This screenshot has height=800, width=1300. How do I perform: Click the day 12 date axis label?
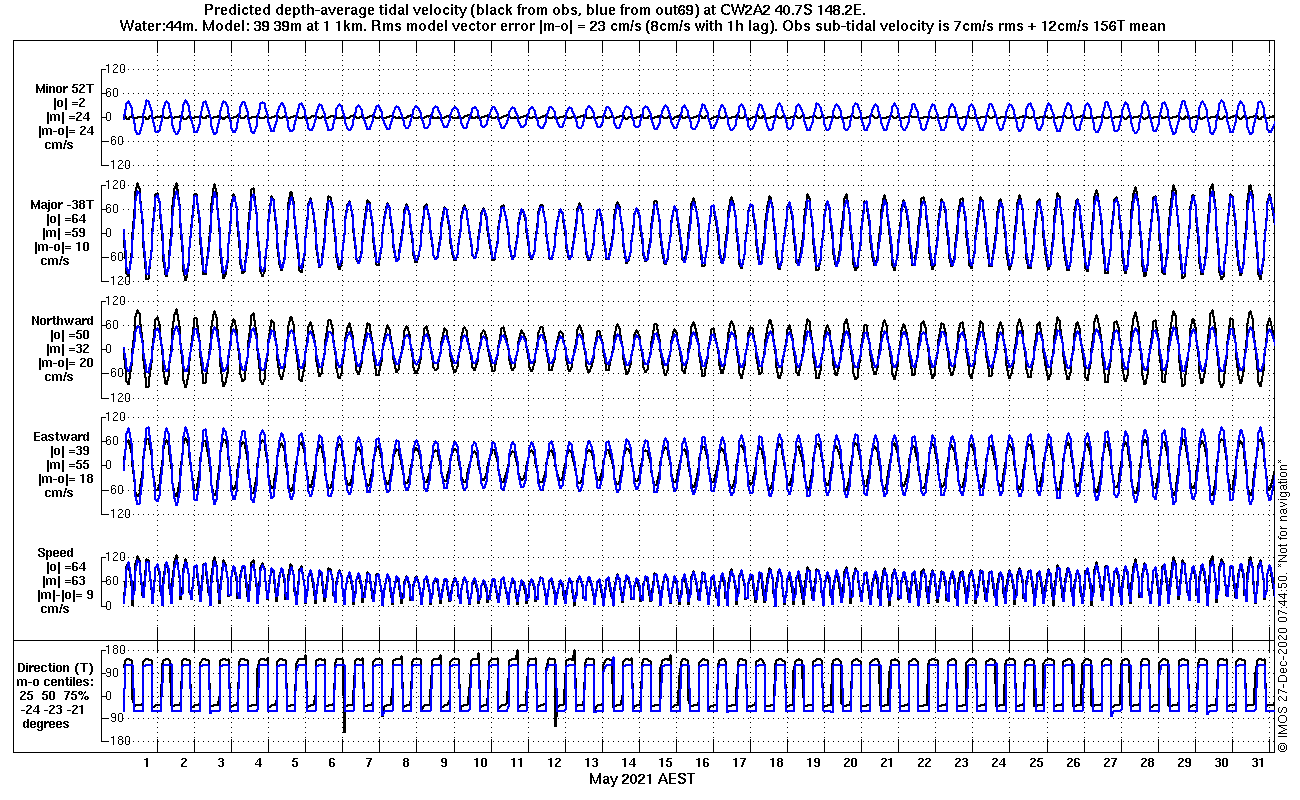pyautogui.click(x=554, y=763)
